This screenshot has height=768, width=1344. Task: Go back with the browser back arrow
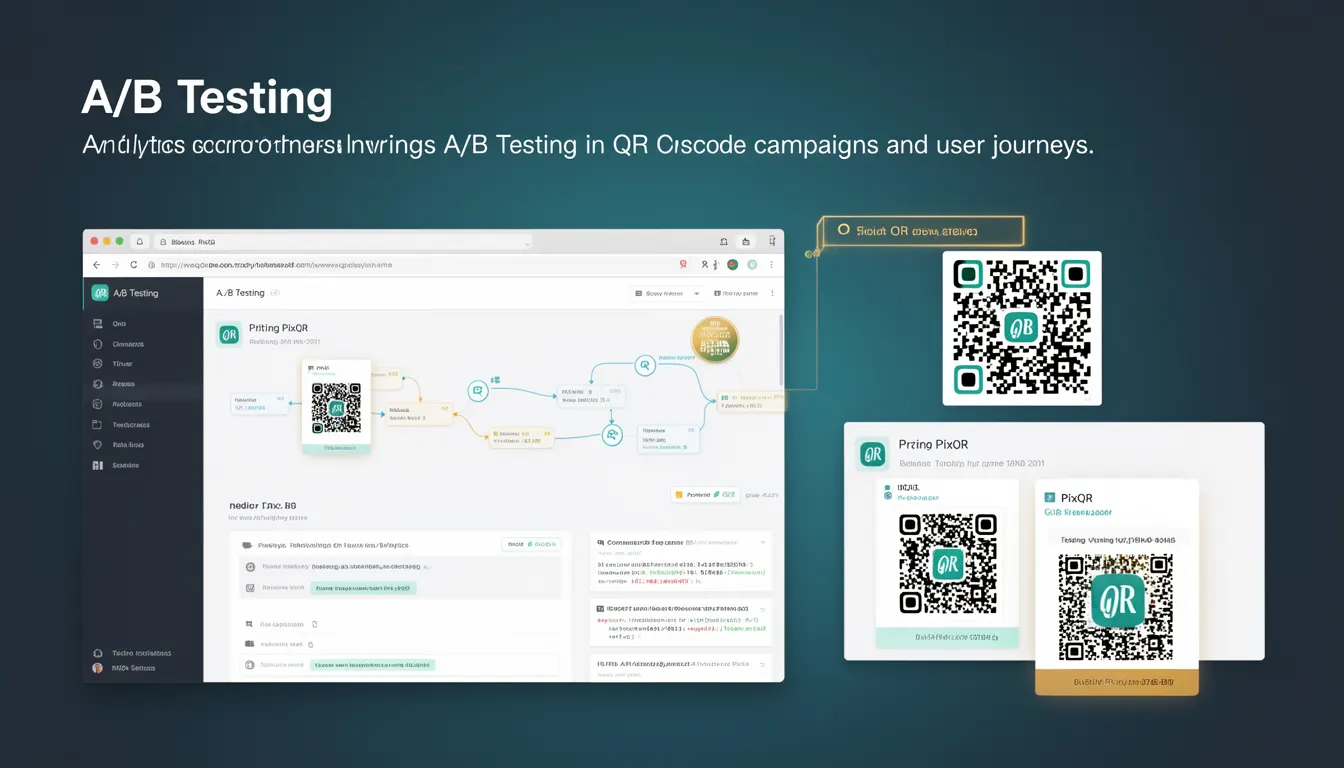coord(97,265)
